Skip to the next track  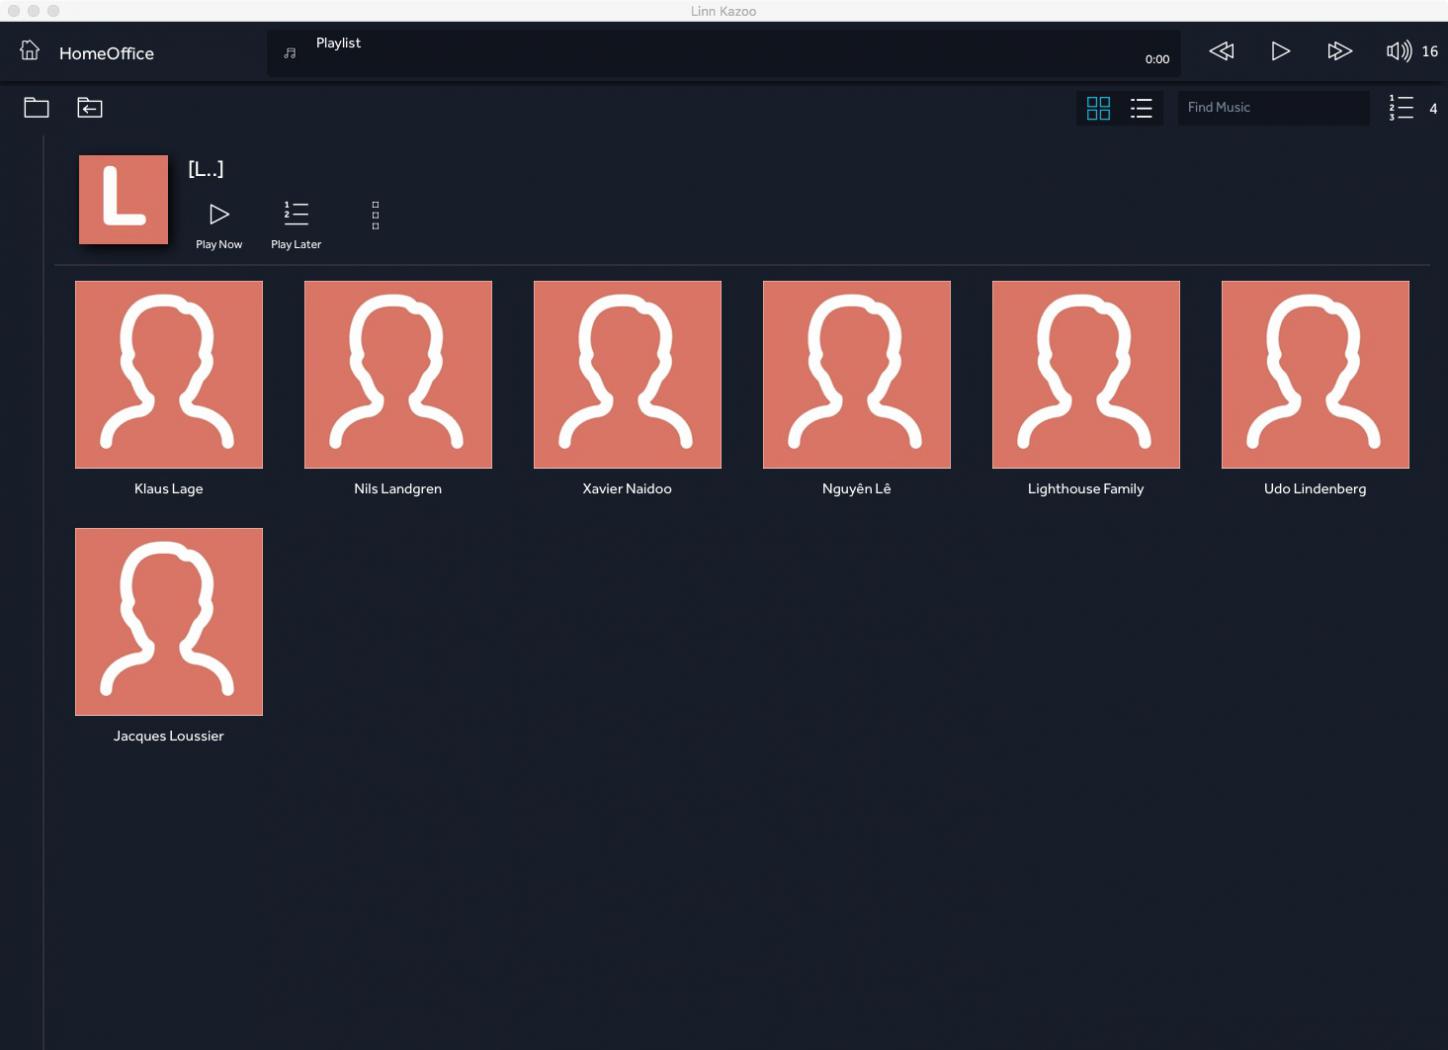point(1339,52)
